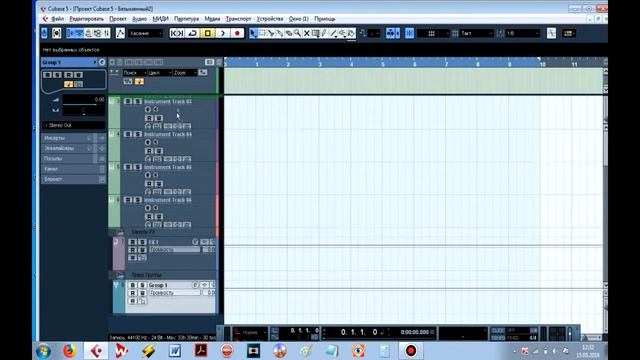The width and height of the screenshot is (640, 360).
Task: Click the Group 1 inspector header
Action: point(68,62)
